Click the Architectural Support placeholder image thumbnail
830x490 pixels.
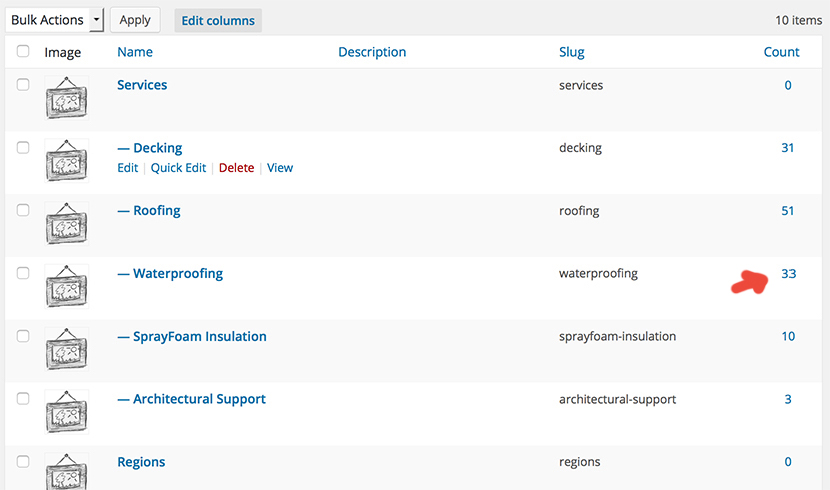(66, 412)
